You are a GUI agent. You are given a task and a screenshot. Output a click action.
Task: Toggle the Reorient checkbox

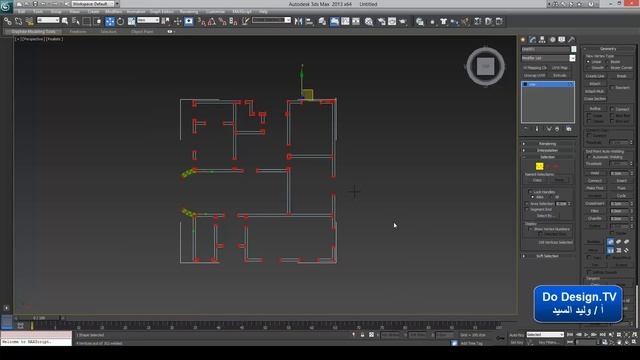[x=612, y=87]
